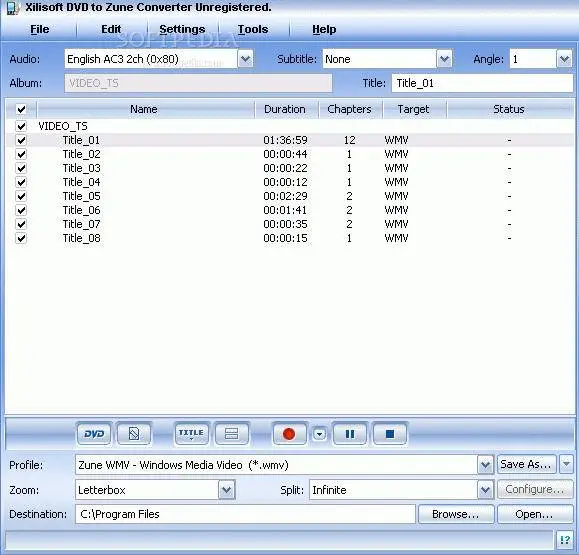Open the Angle dropdown
The image size is (579, 555).
coord(564,59)
